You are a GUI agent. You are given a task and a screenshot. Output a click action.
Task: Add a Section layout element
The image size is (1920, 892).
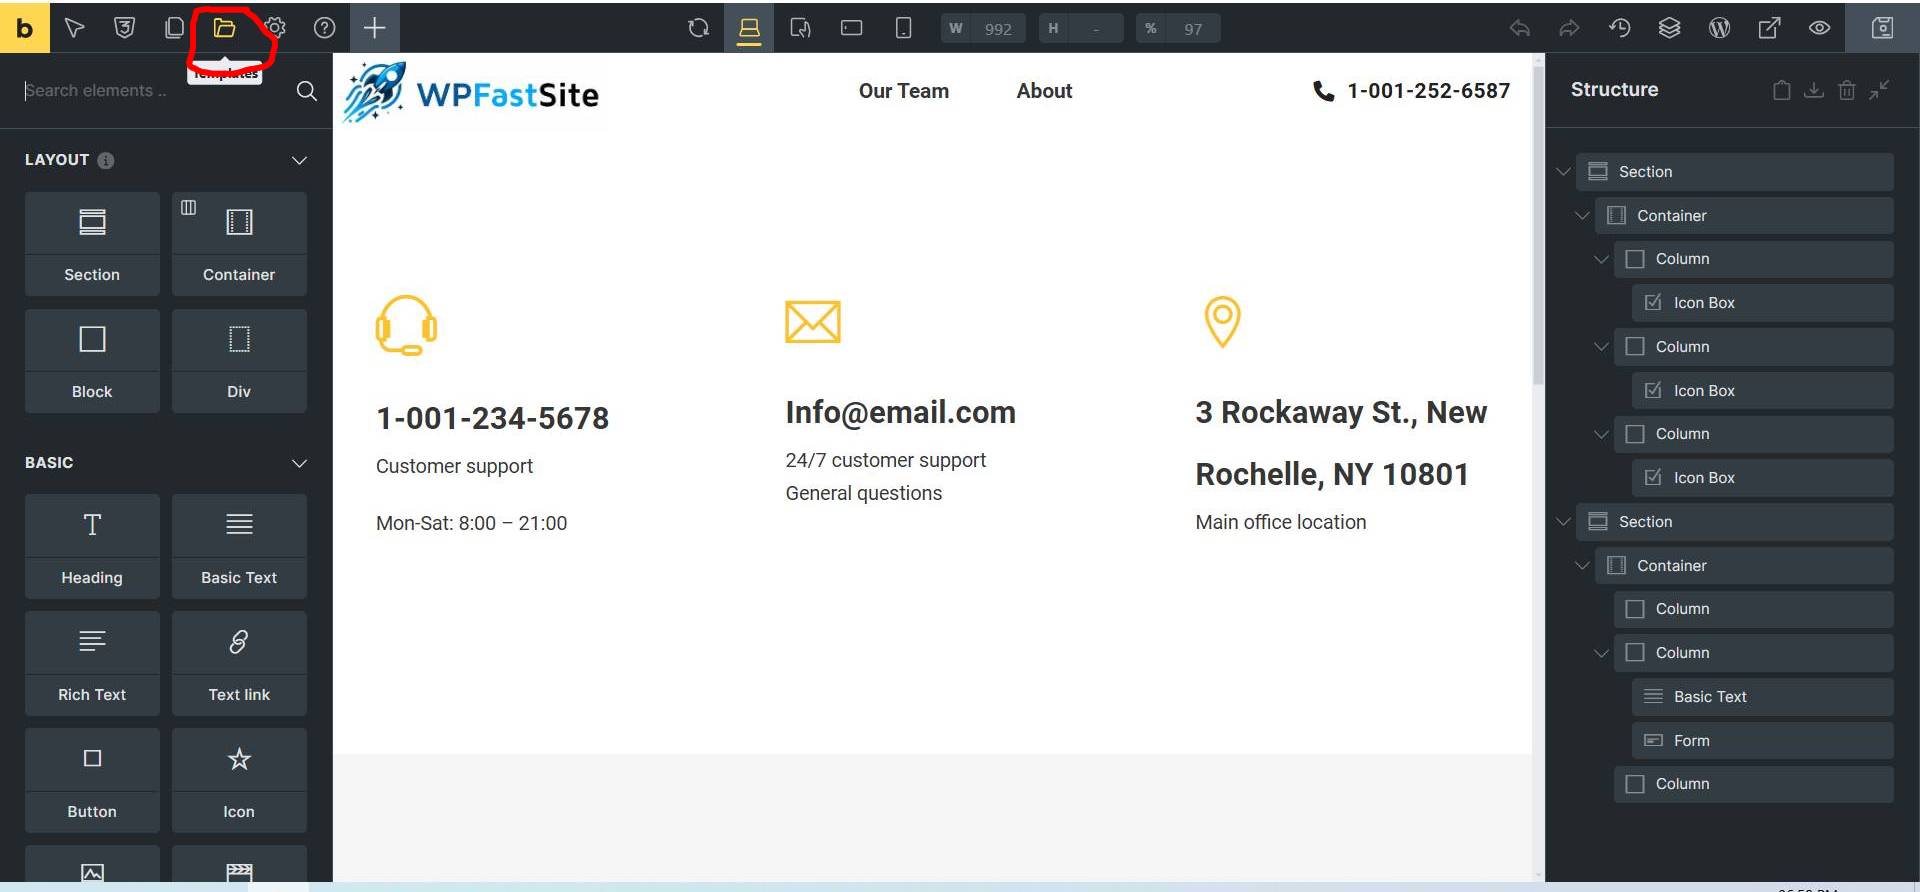(x=92, y=243)
